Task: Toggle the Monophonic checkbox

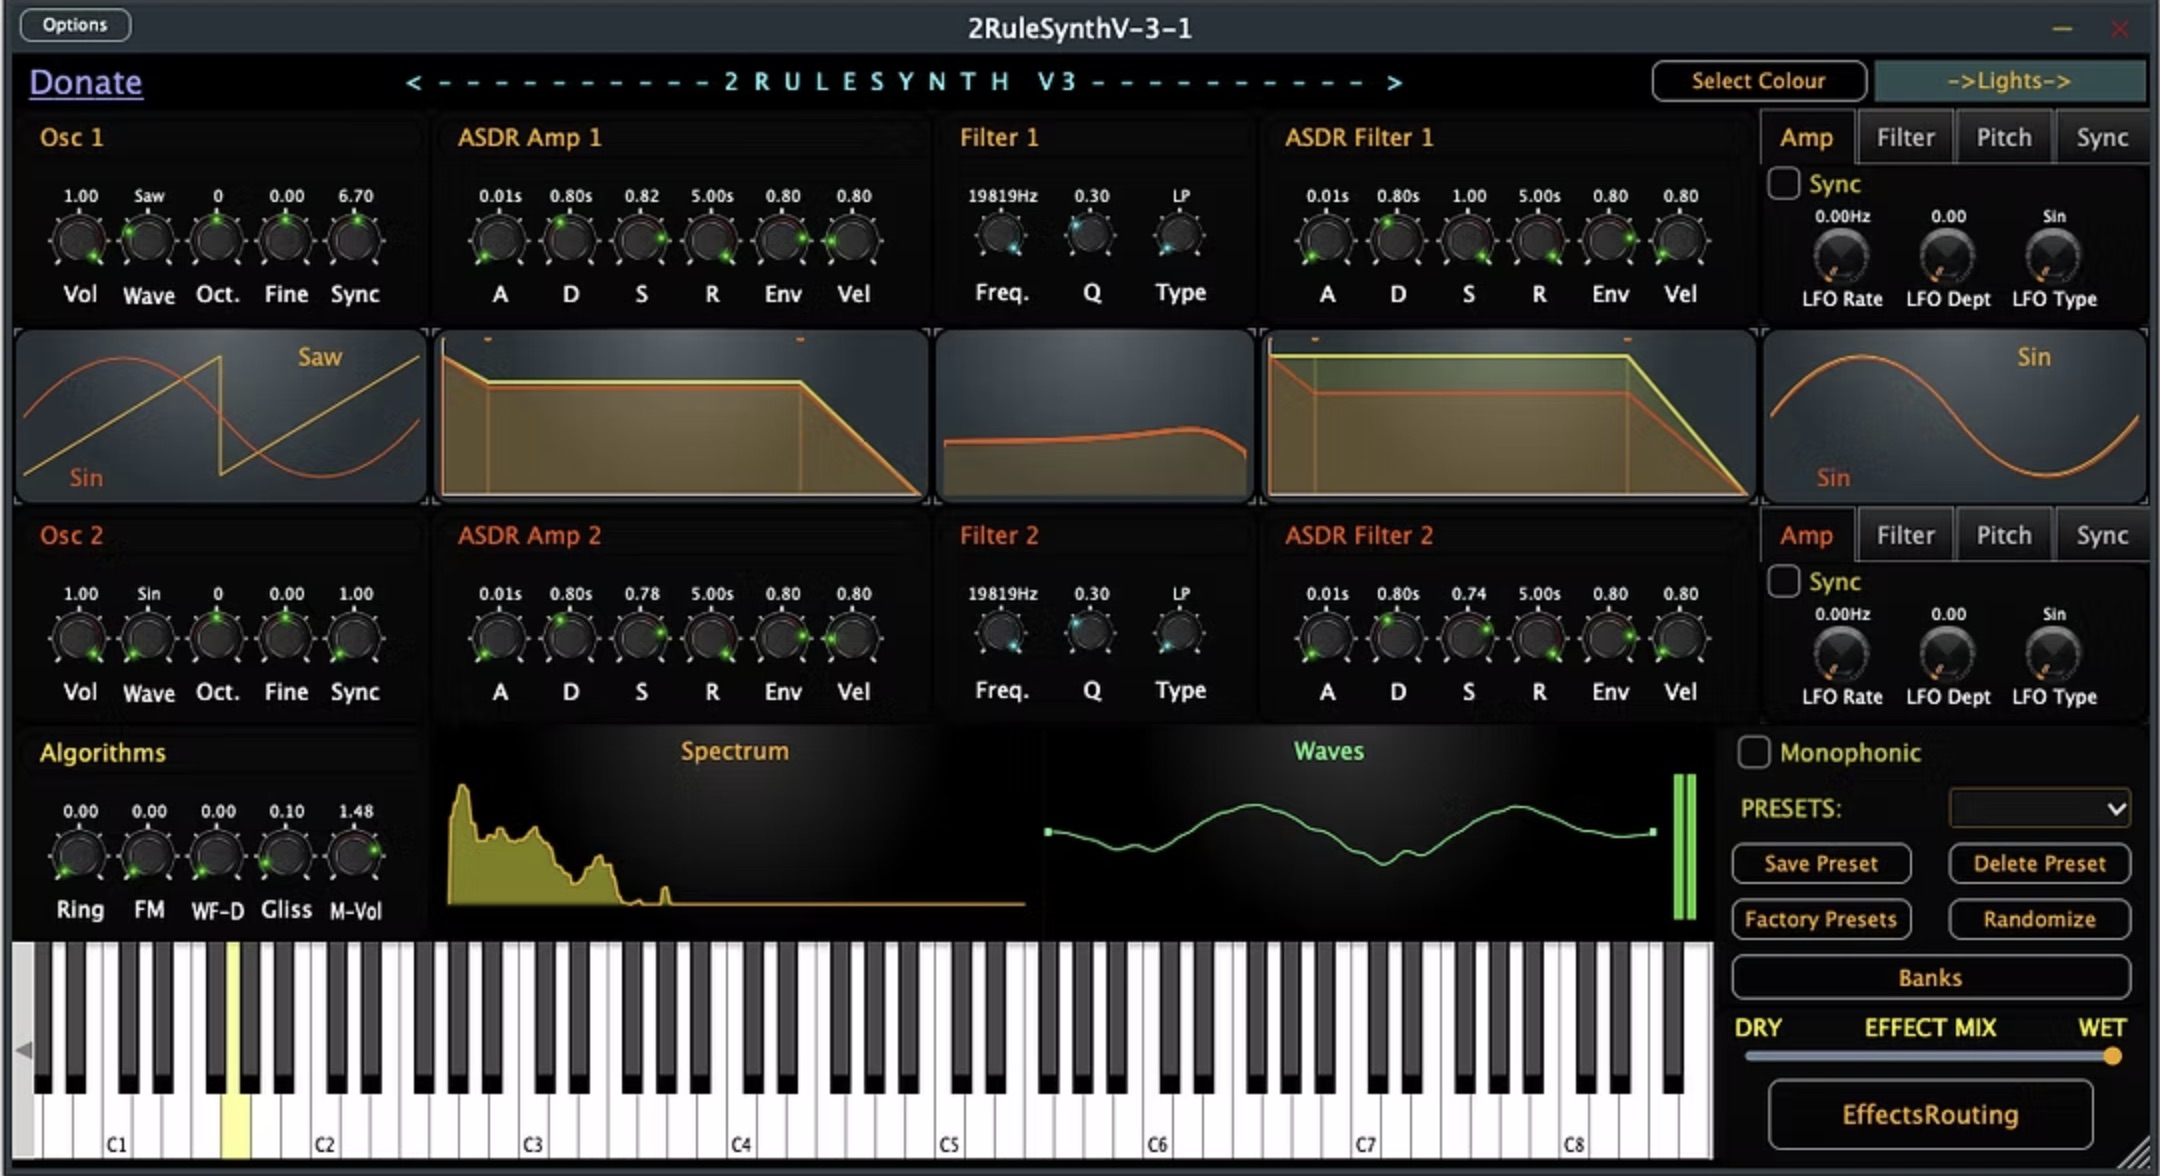Action: pyautogui.click(x=1754, y=752)
